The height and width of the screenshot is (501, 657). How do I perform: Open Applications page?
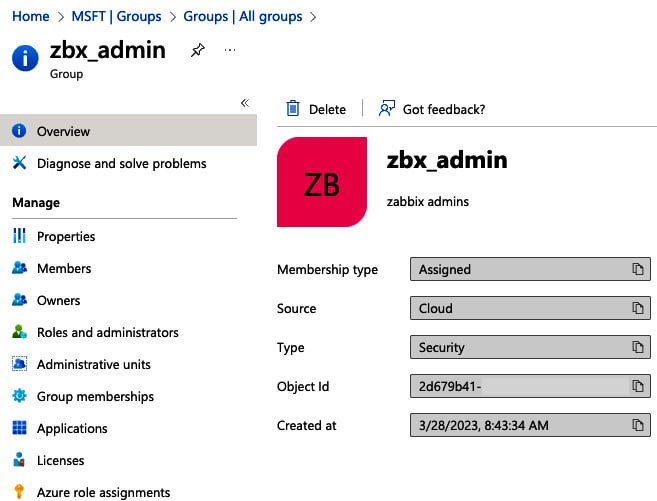(x=72, y=429)
